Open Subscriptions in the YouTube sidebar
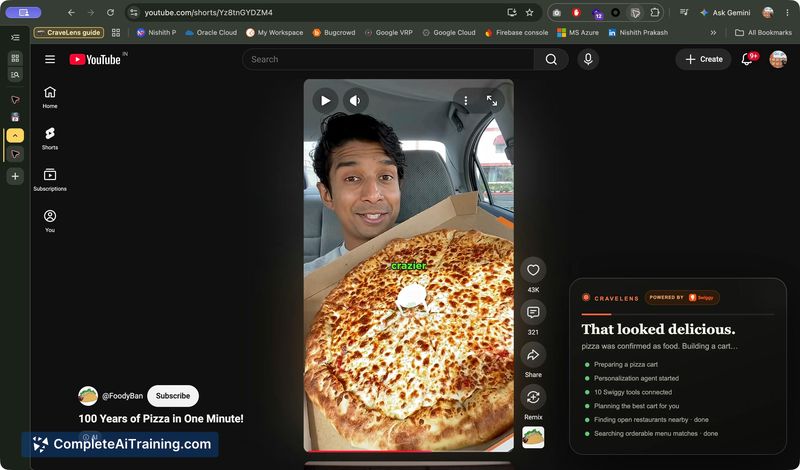This screenshot has height=470, width=800. 50,180
